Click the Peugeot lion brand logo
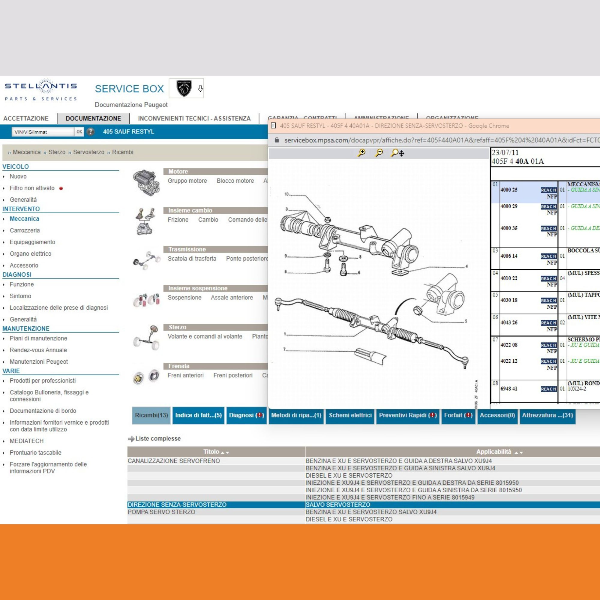This screenshot has height=600, width=600. click(x=184, y=88)
